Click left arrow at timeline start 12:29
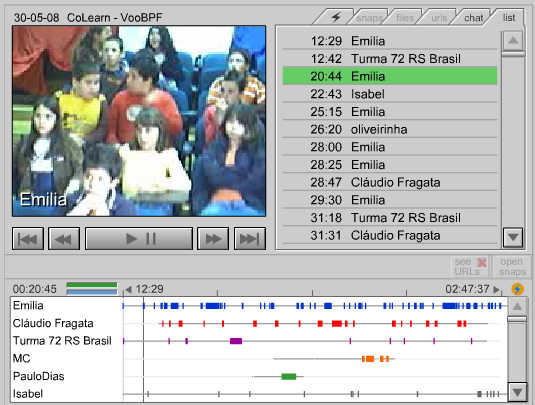 128,290
